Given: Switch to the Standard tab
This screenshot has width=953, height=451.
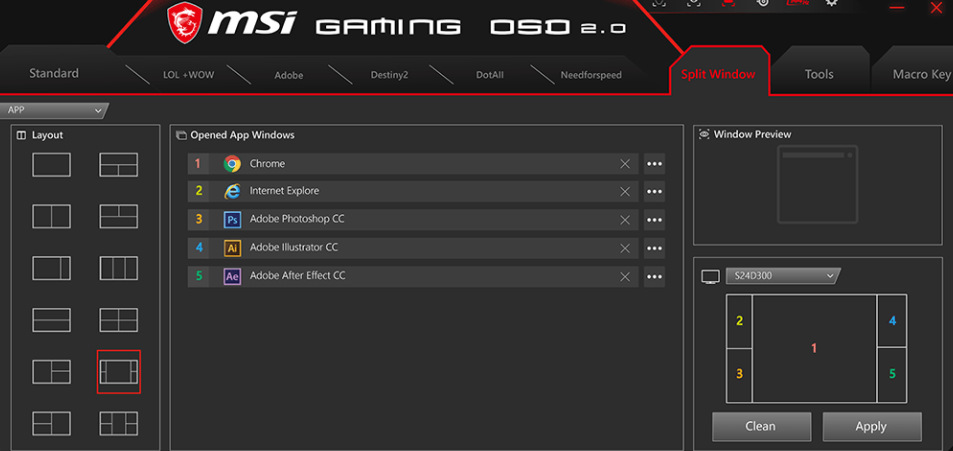Looking at the screenshot, I should [54, 74].
